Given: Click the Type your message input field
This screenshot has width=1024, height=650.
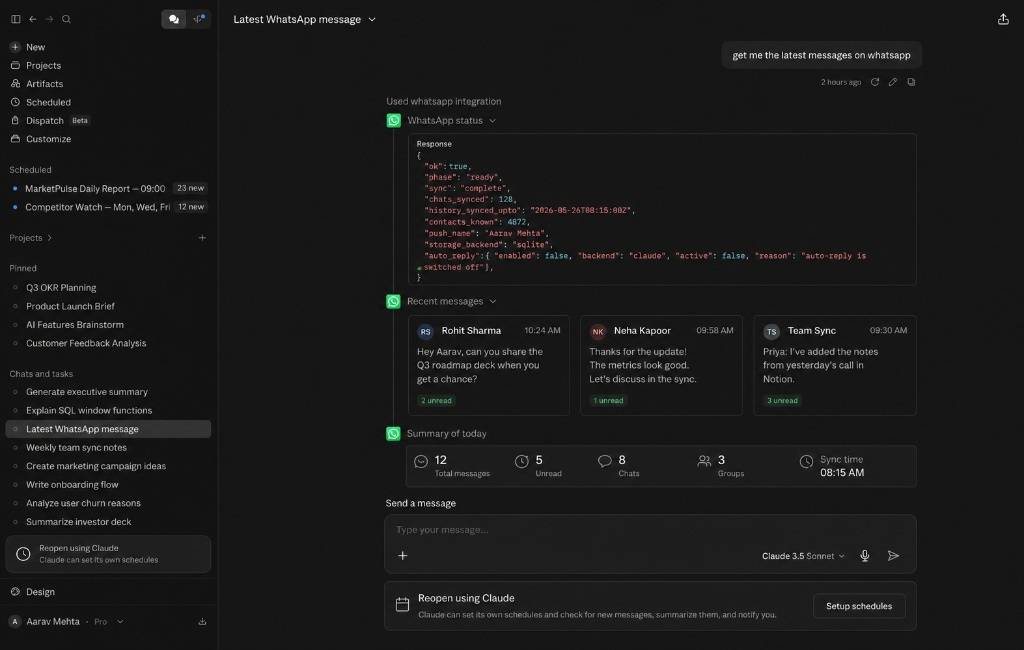Looking at the screenshot, I should (650, 530).
